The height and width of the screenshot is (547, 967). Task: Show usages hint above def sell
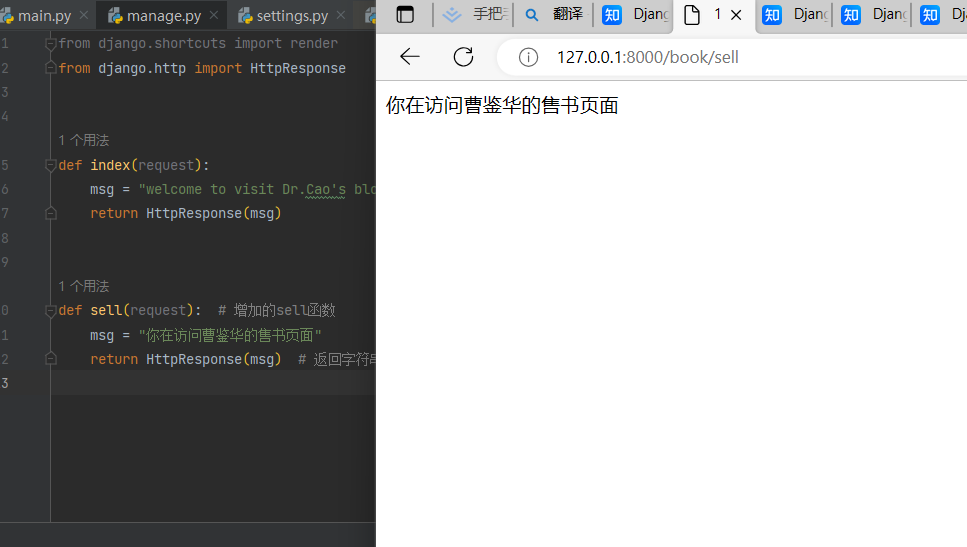coord(84,286)
